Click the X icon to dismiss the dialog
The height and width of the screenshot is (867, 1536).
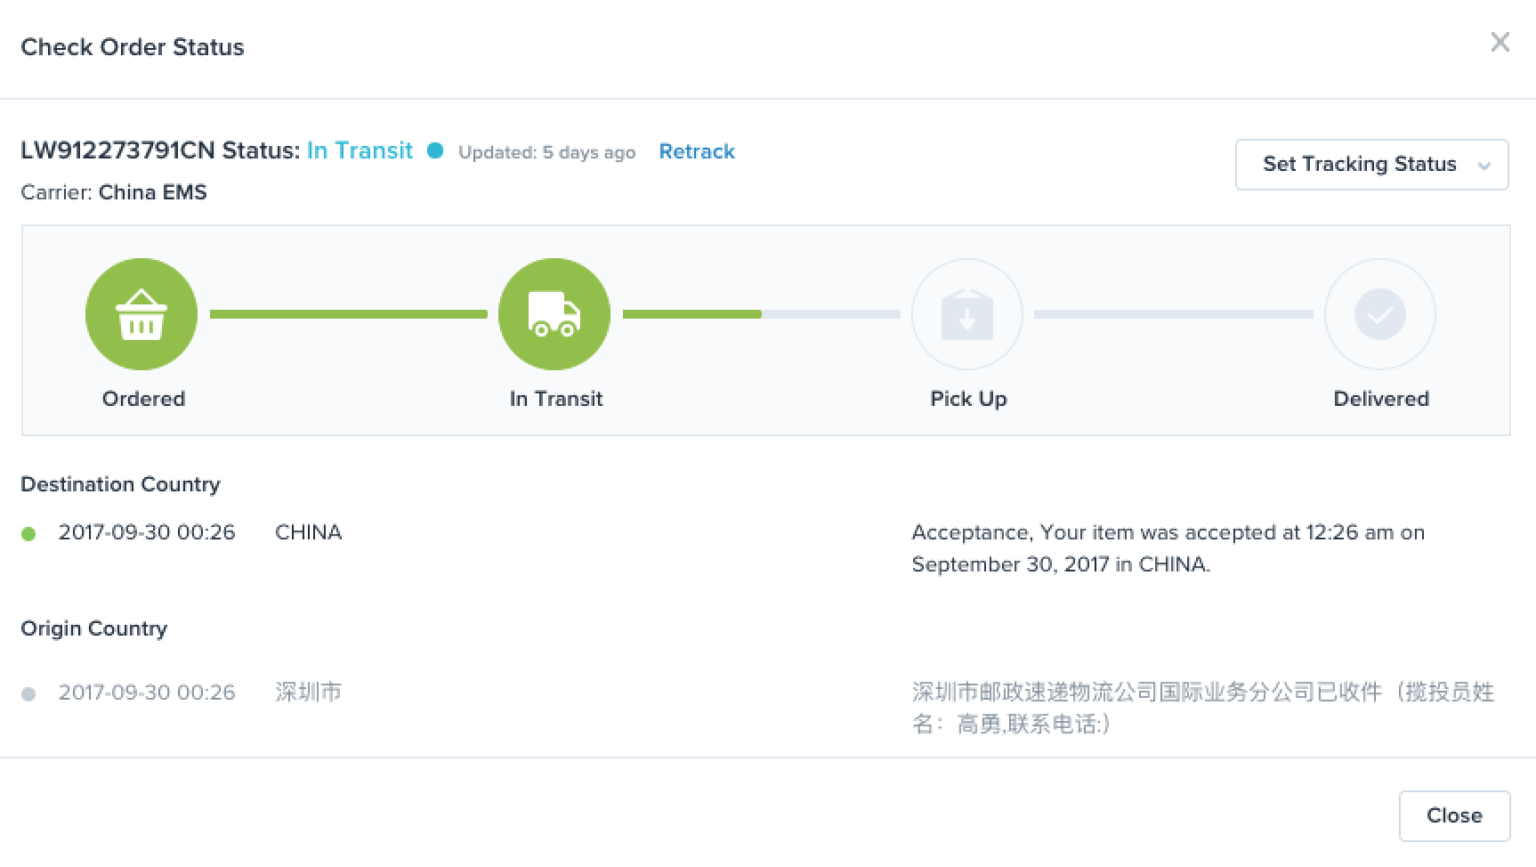[x=1500, y=42]
